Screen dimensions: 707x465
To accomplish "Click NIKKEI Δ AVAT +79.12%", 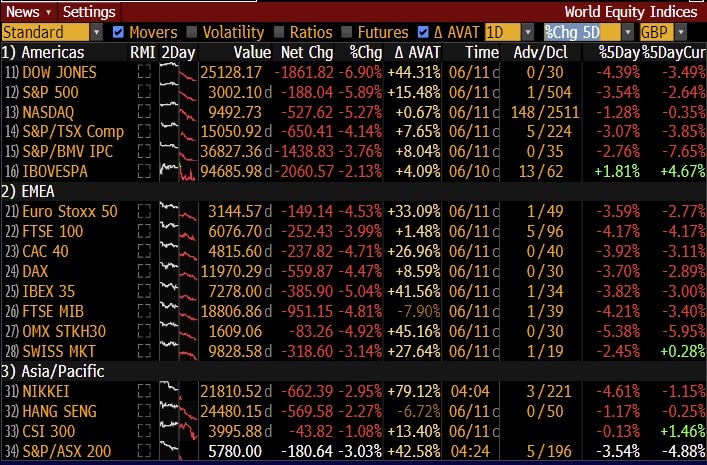I will (x=413, y=391).
